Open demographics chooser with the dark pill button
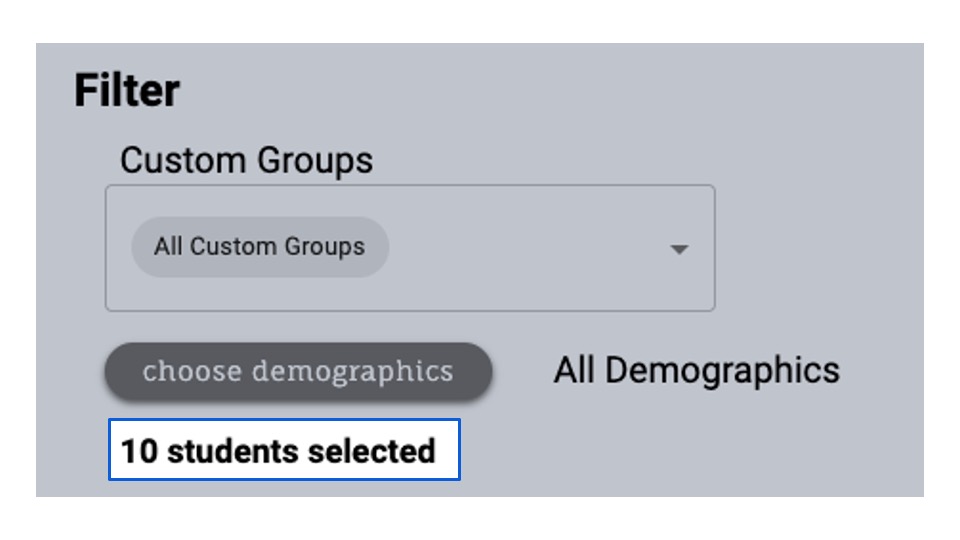960x540 pixels. click(x=298, y=372)
